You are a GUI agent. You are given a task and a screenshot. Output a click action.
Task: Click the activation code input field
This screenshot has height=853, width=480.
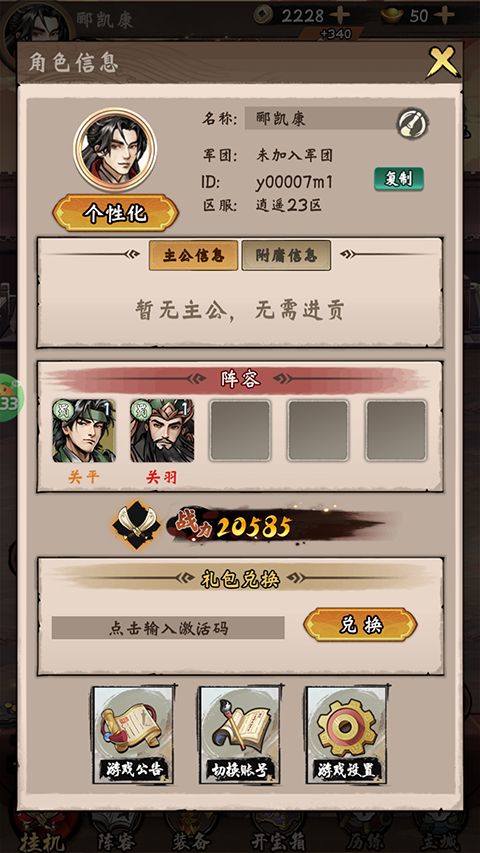(x=168, y=628)
